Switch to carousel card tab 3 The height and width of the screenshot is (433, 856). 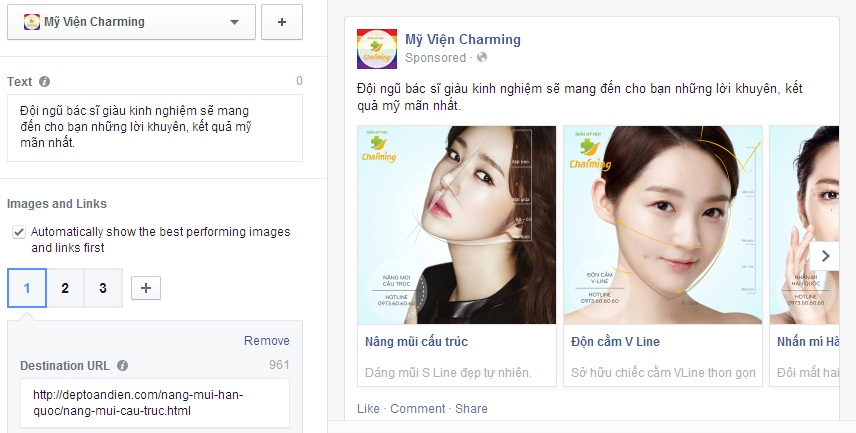tap(103, 288)
